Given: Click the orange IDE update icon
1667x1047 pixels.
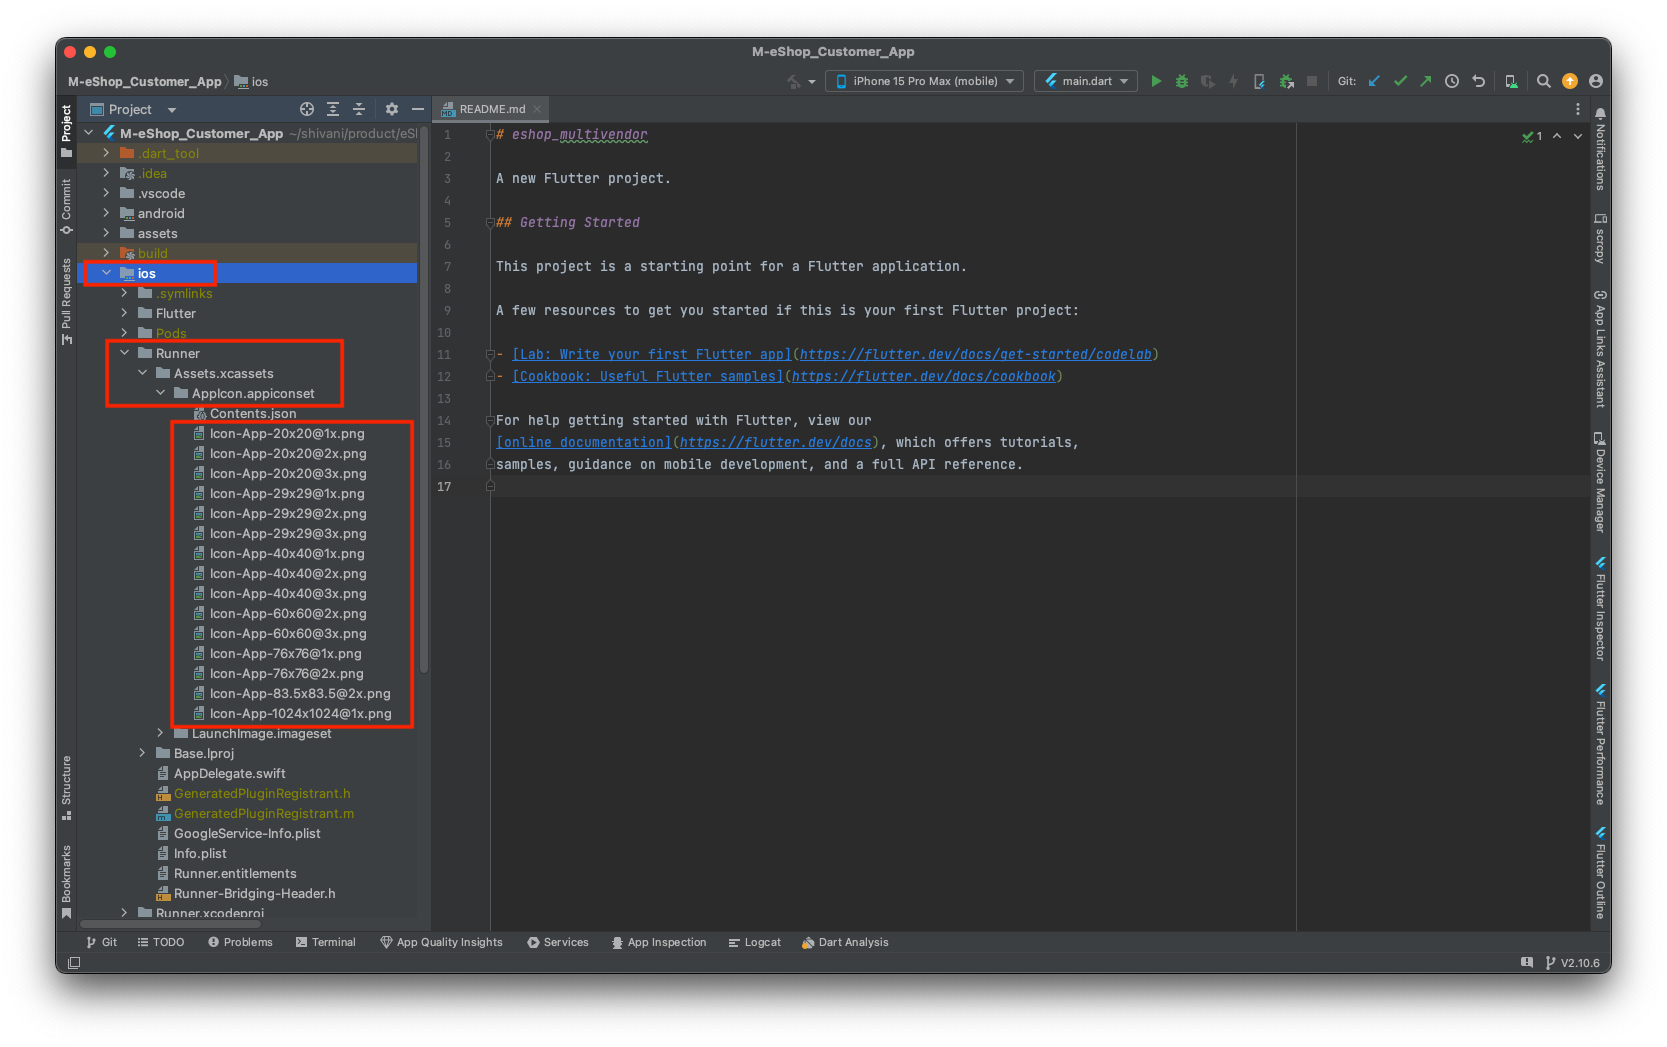Looking at the screenshot, I should (x=1570, y=81).
